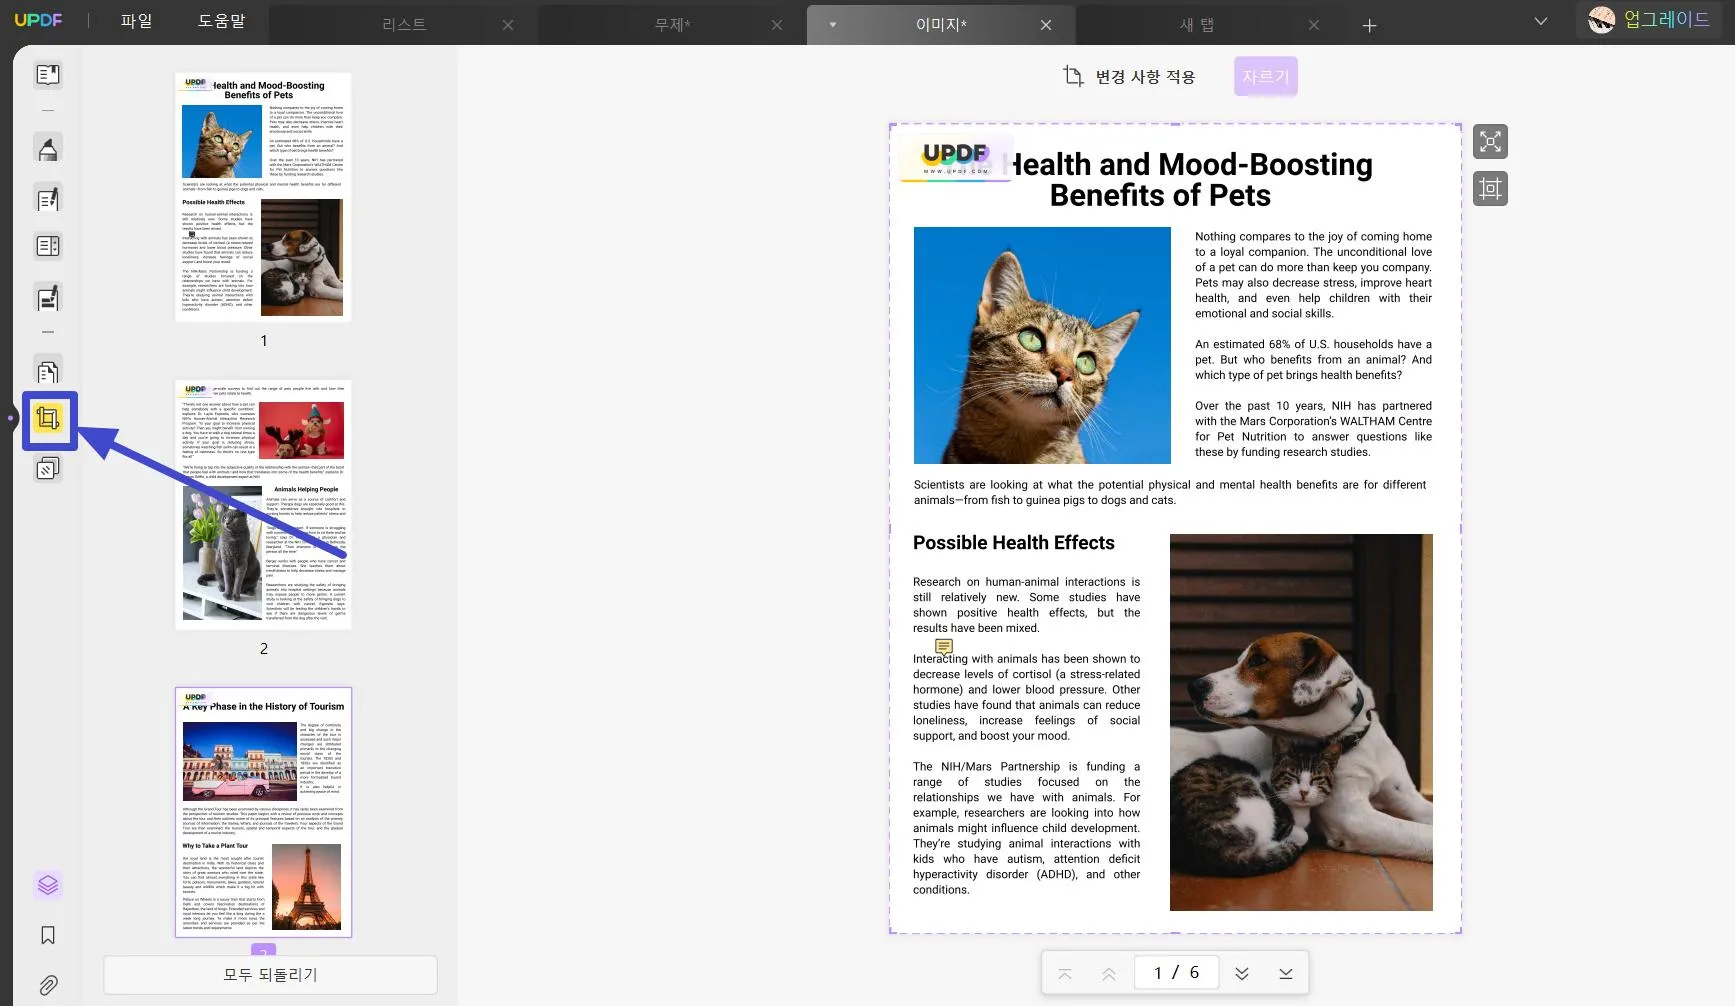Select the Crop Pages tool
The height and width of the screenshot is (1006, 1735).
point(48,418)
